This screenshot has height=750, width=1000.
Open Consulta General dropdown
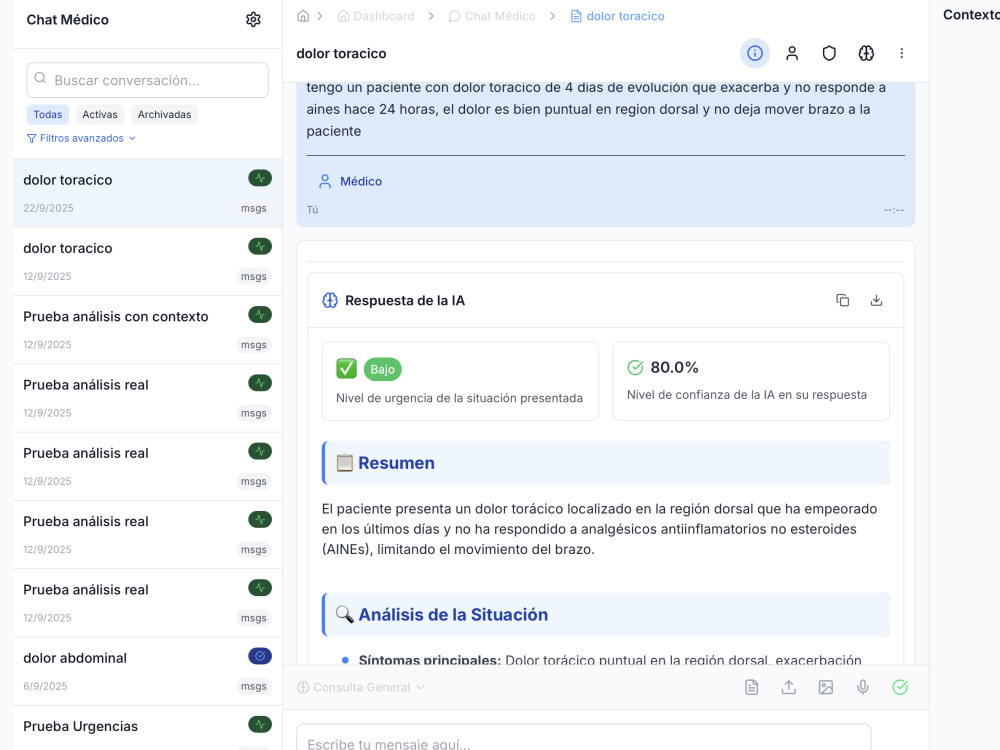361,687
